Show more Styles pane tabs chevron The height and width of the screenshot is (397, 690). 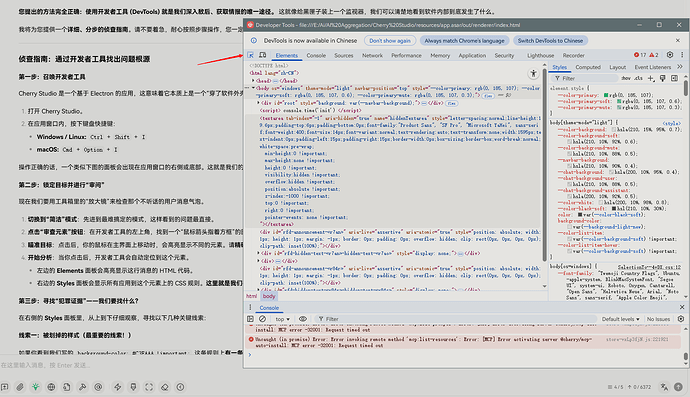680,67
